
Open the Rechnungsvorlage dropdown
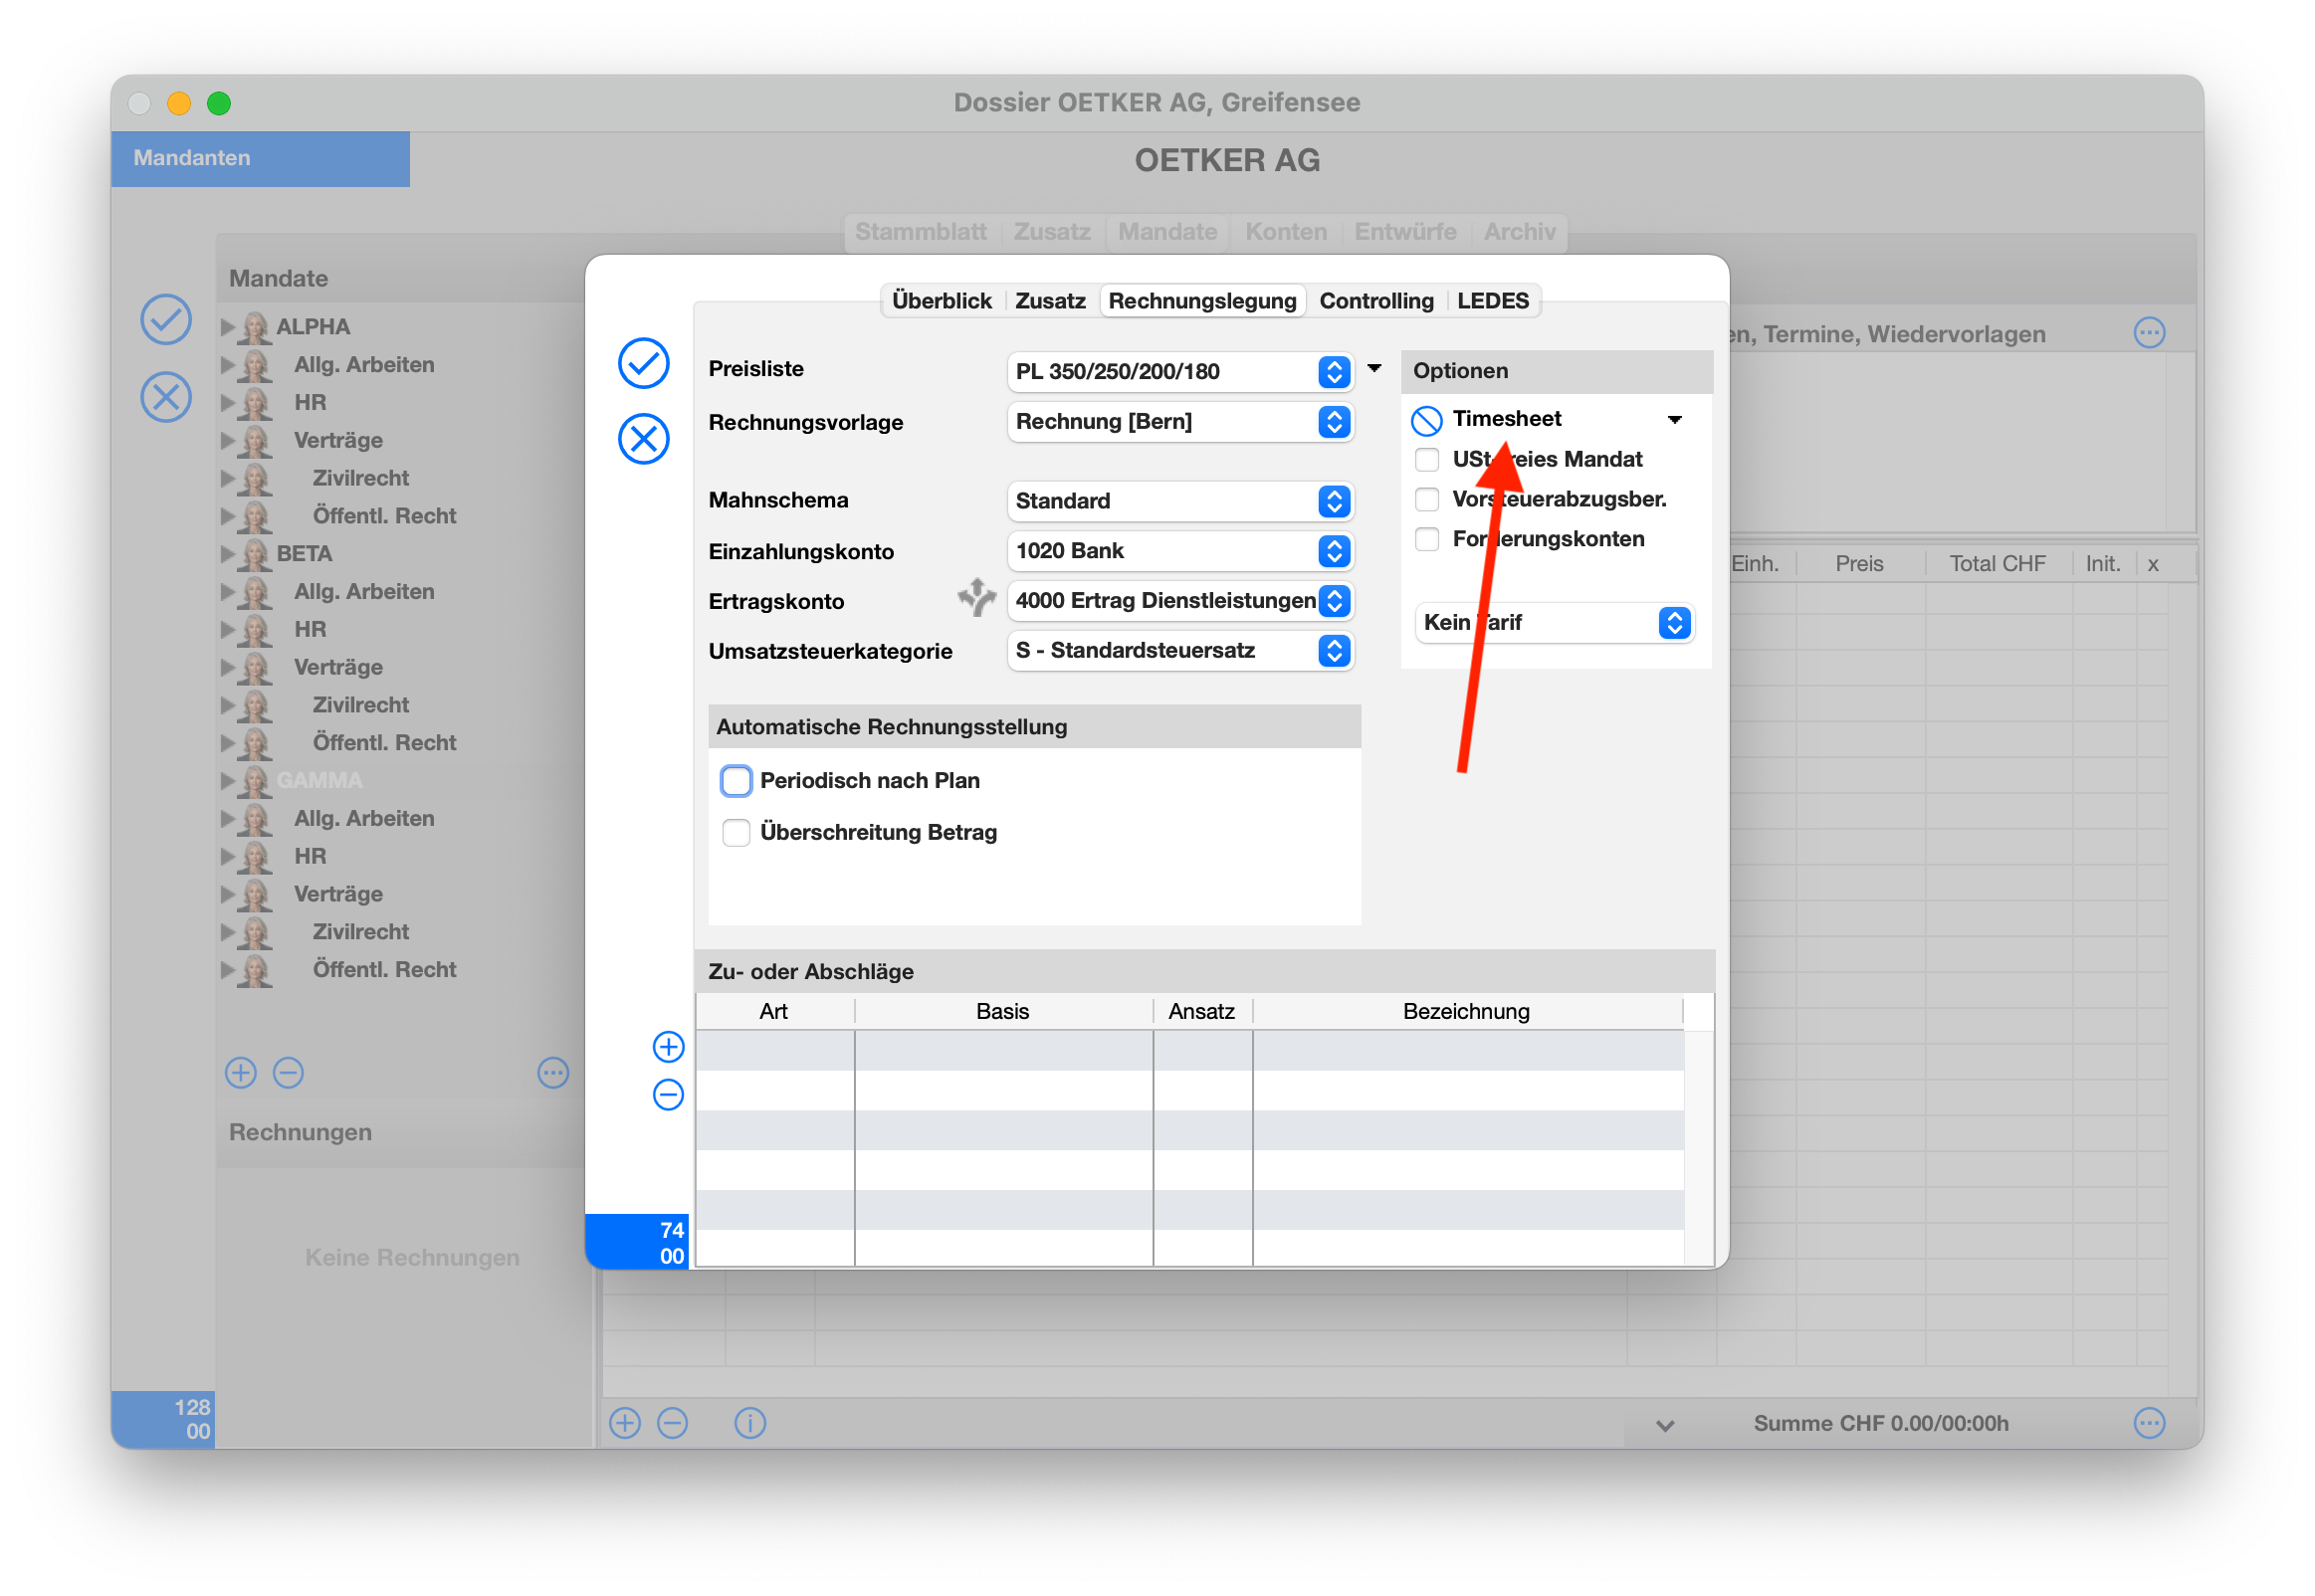[1180, 422]
